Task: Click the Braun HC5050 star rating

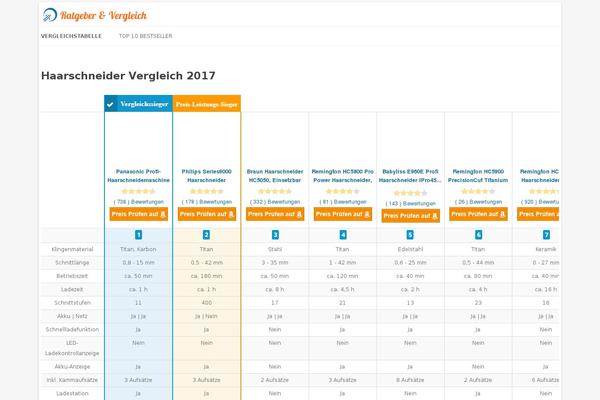Action: [275, 191]
